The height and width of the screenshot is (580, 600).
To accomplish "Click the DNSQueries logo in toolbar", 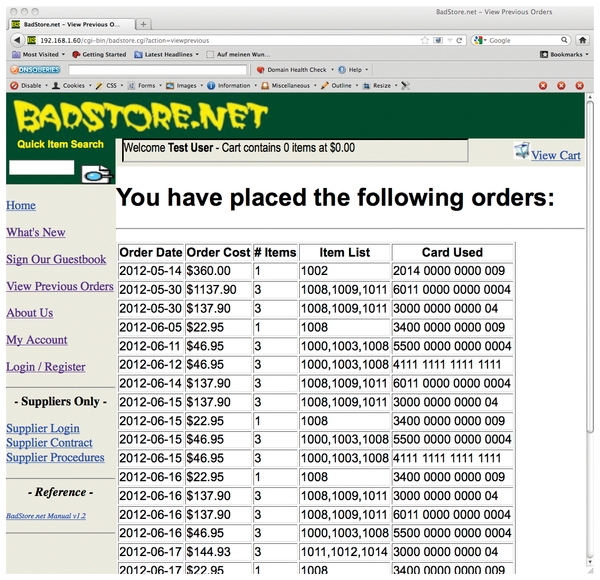I will (x=35, y=70).
